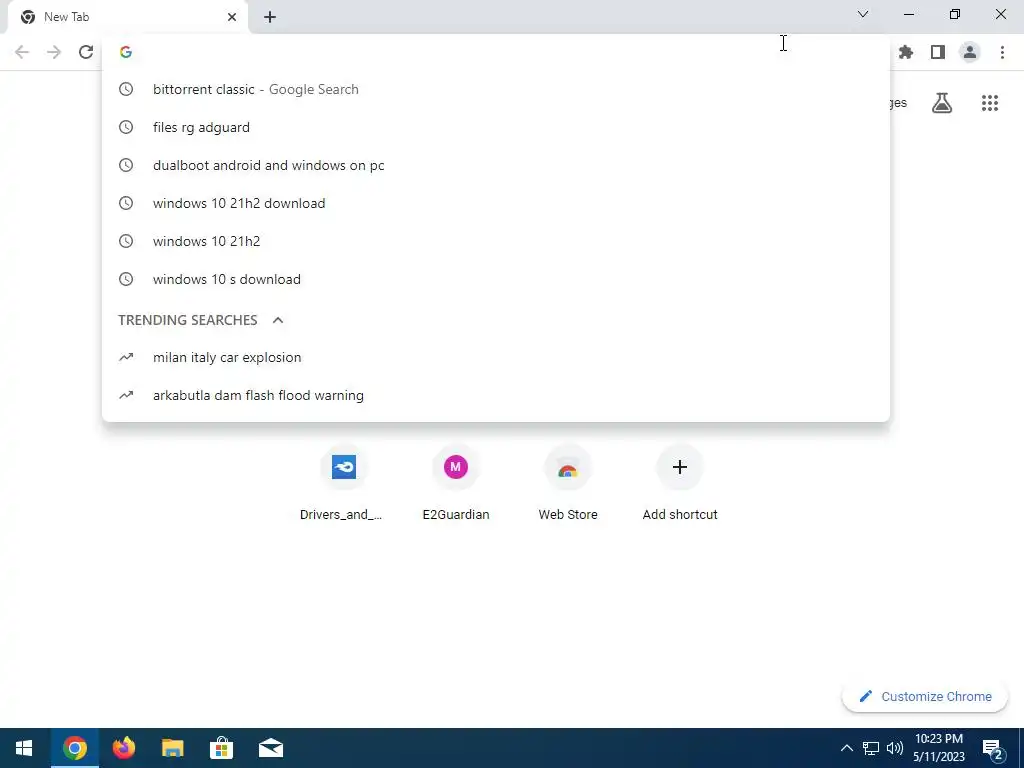Go forward using the forward arrow
The height and width of the screenshot is (768, 1024).
click(54, 52)
